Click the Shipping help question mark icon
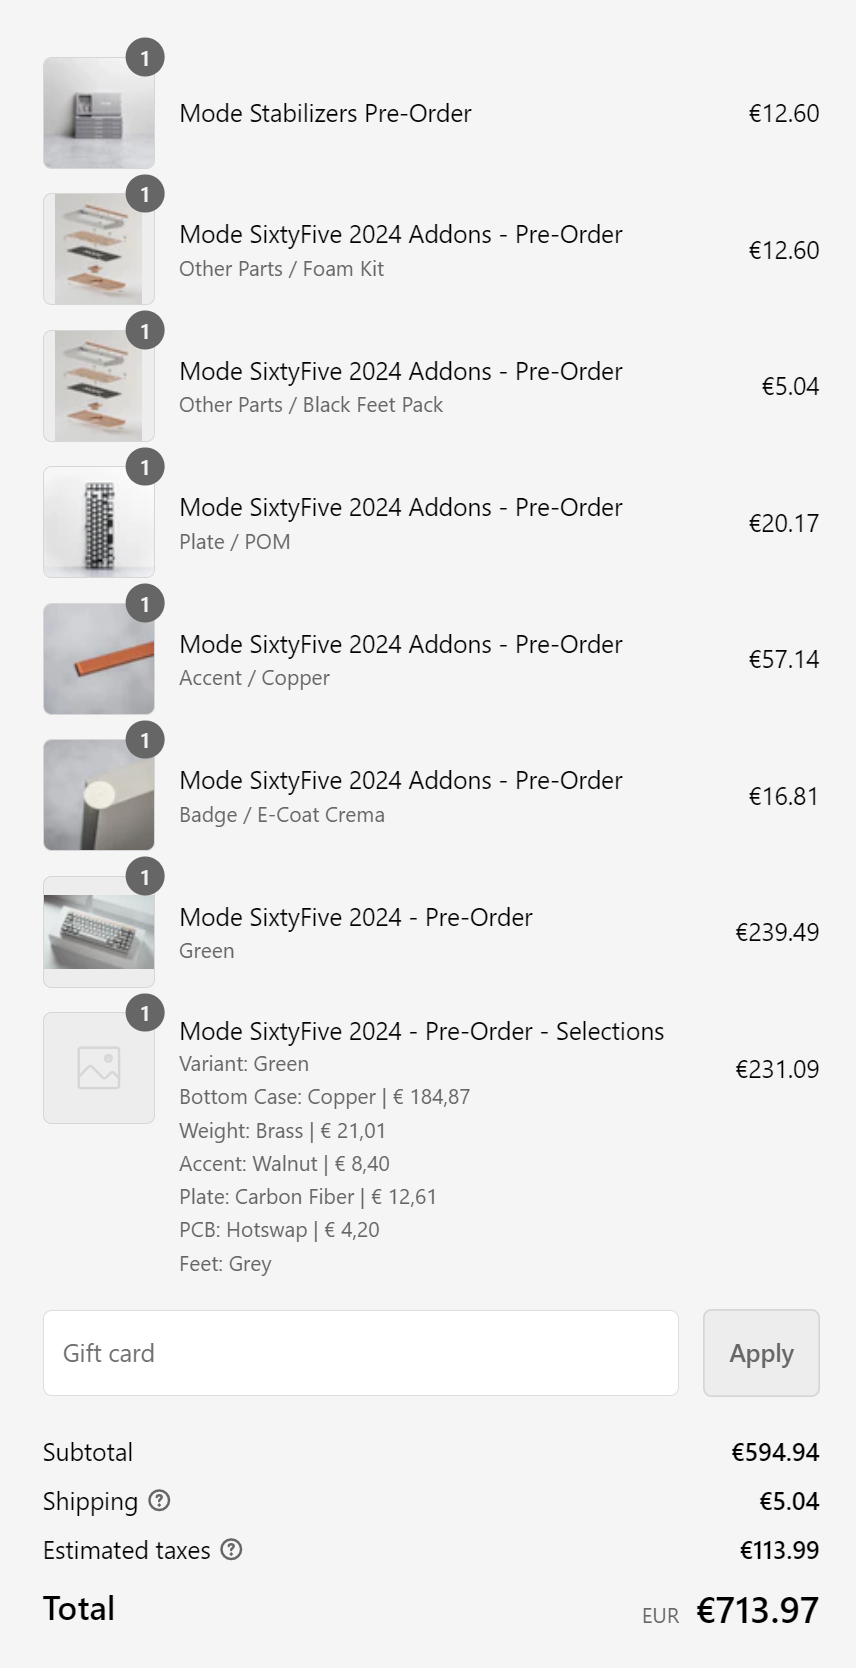The width and height of the screenshot is (856, 1668). (x=159, y=1500)
